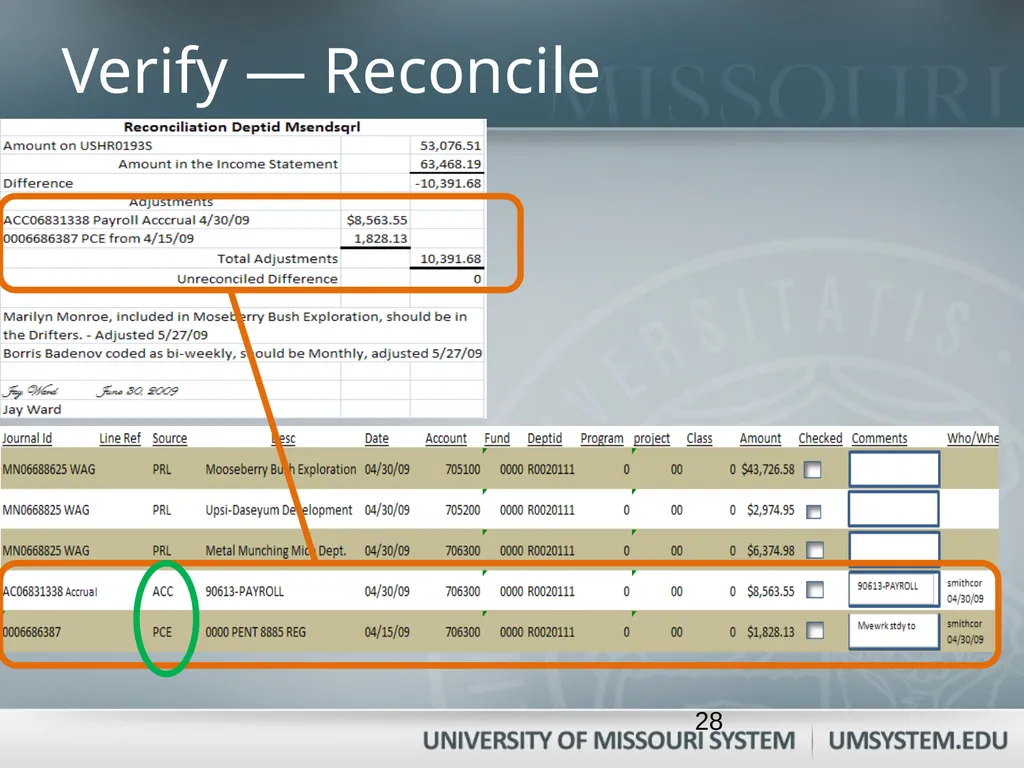Click the Mvewrk stdy to comments box
The height and width of the screenshot is (768, 1024).
tap(893, 630)
